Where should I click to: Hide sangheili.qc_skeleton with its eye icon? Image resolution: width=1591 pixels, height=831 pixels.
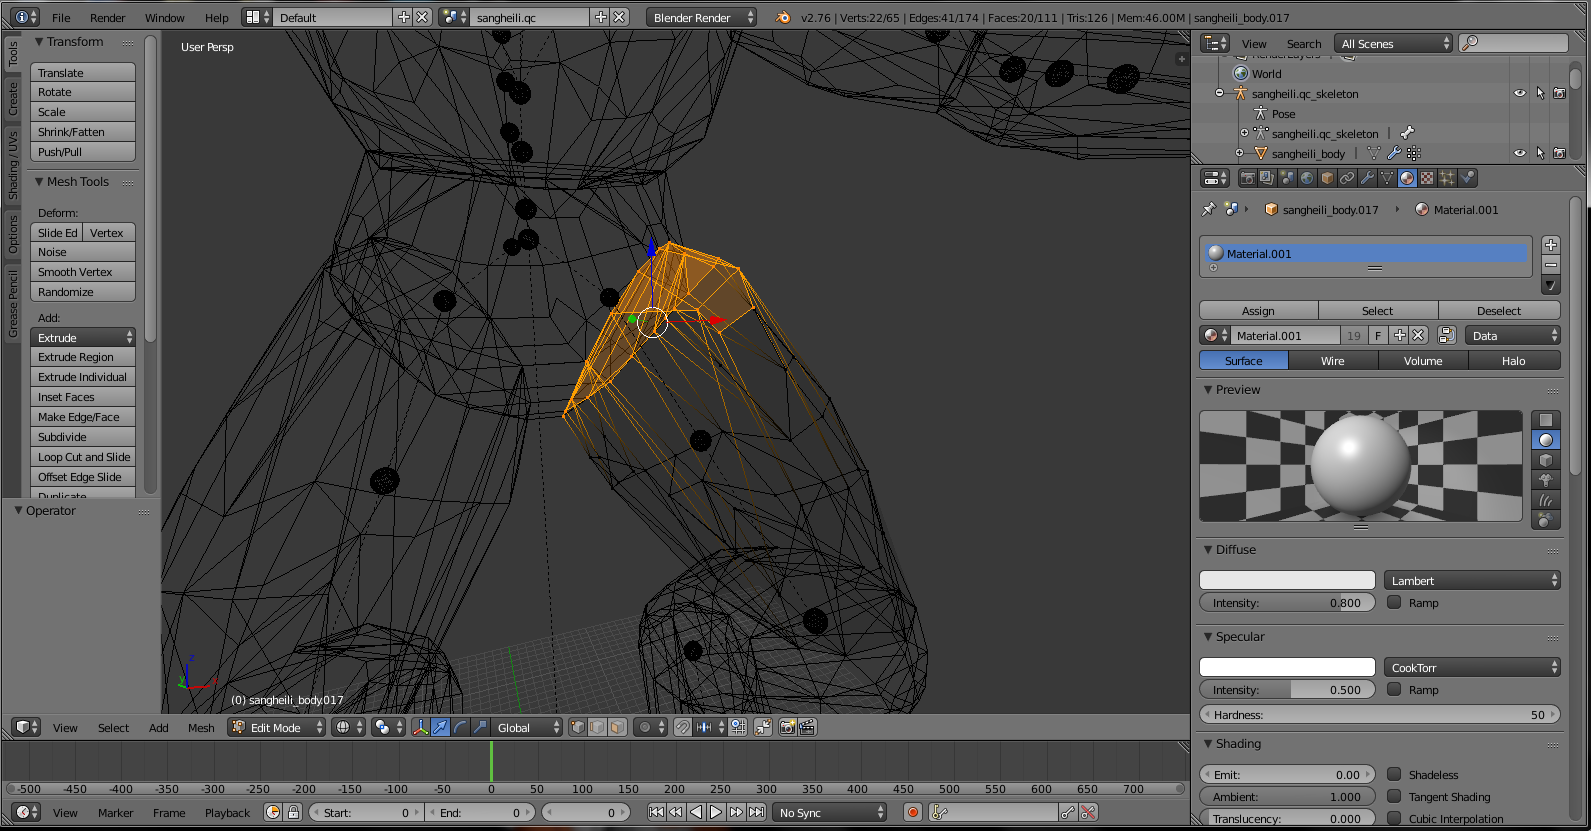pos(1519,93)
